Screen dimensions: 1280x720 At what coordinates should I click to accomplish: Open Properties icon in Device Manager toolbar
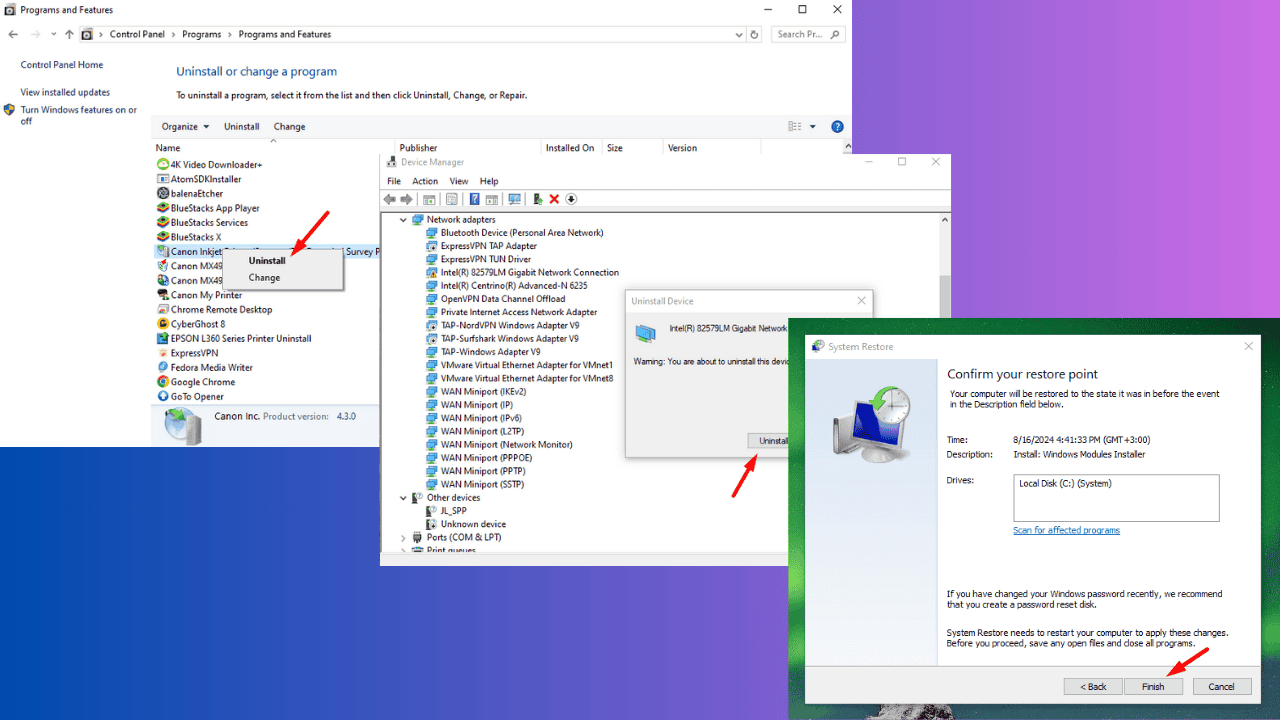tap(452, 199)
